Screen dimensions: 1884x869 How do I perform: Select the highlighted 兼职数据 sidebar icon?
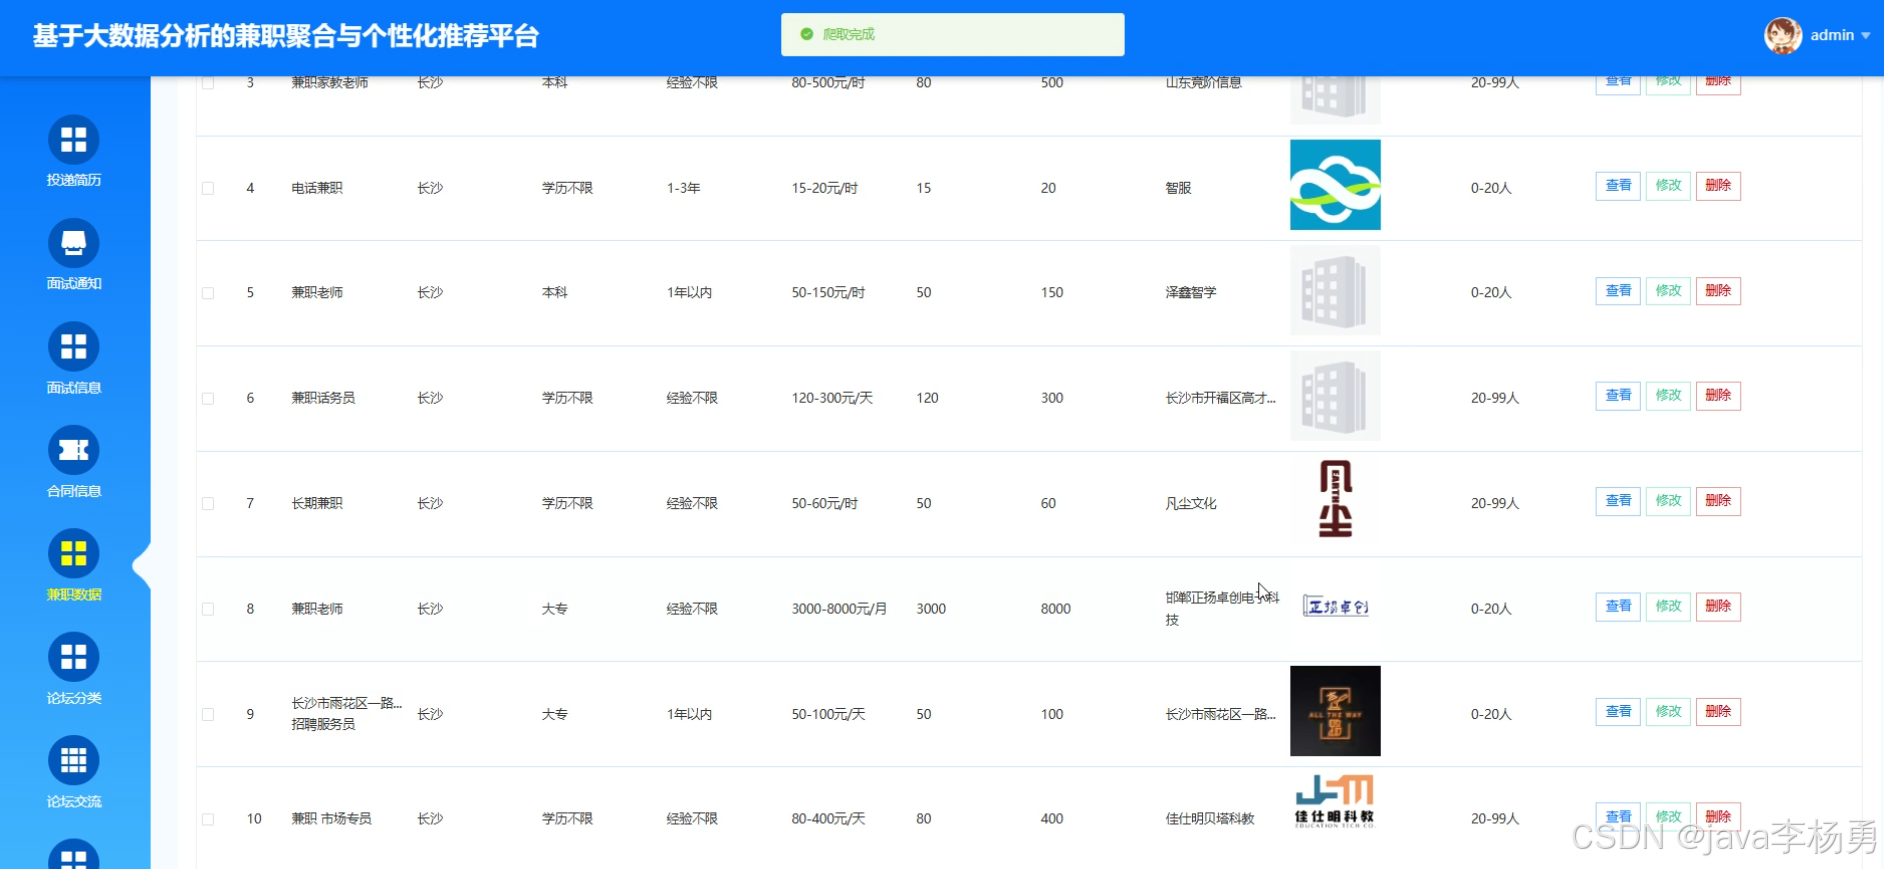[73, 554]
